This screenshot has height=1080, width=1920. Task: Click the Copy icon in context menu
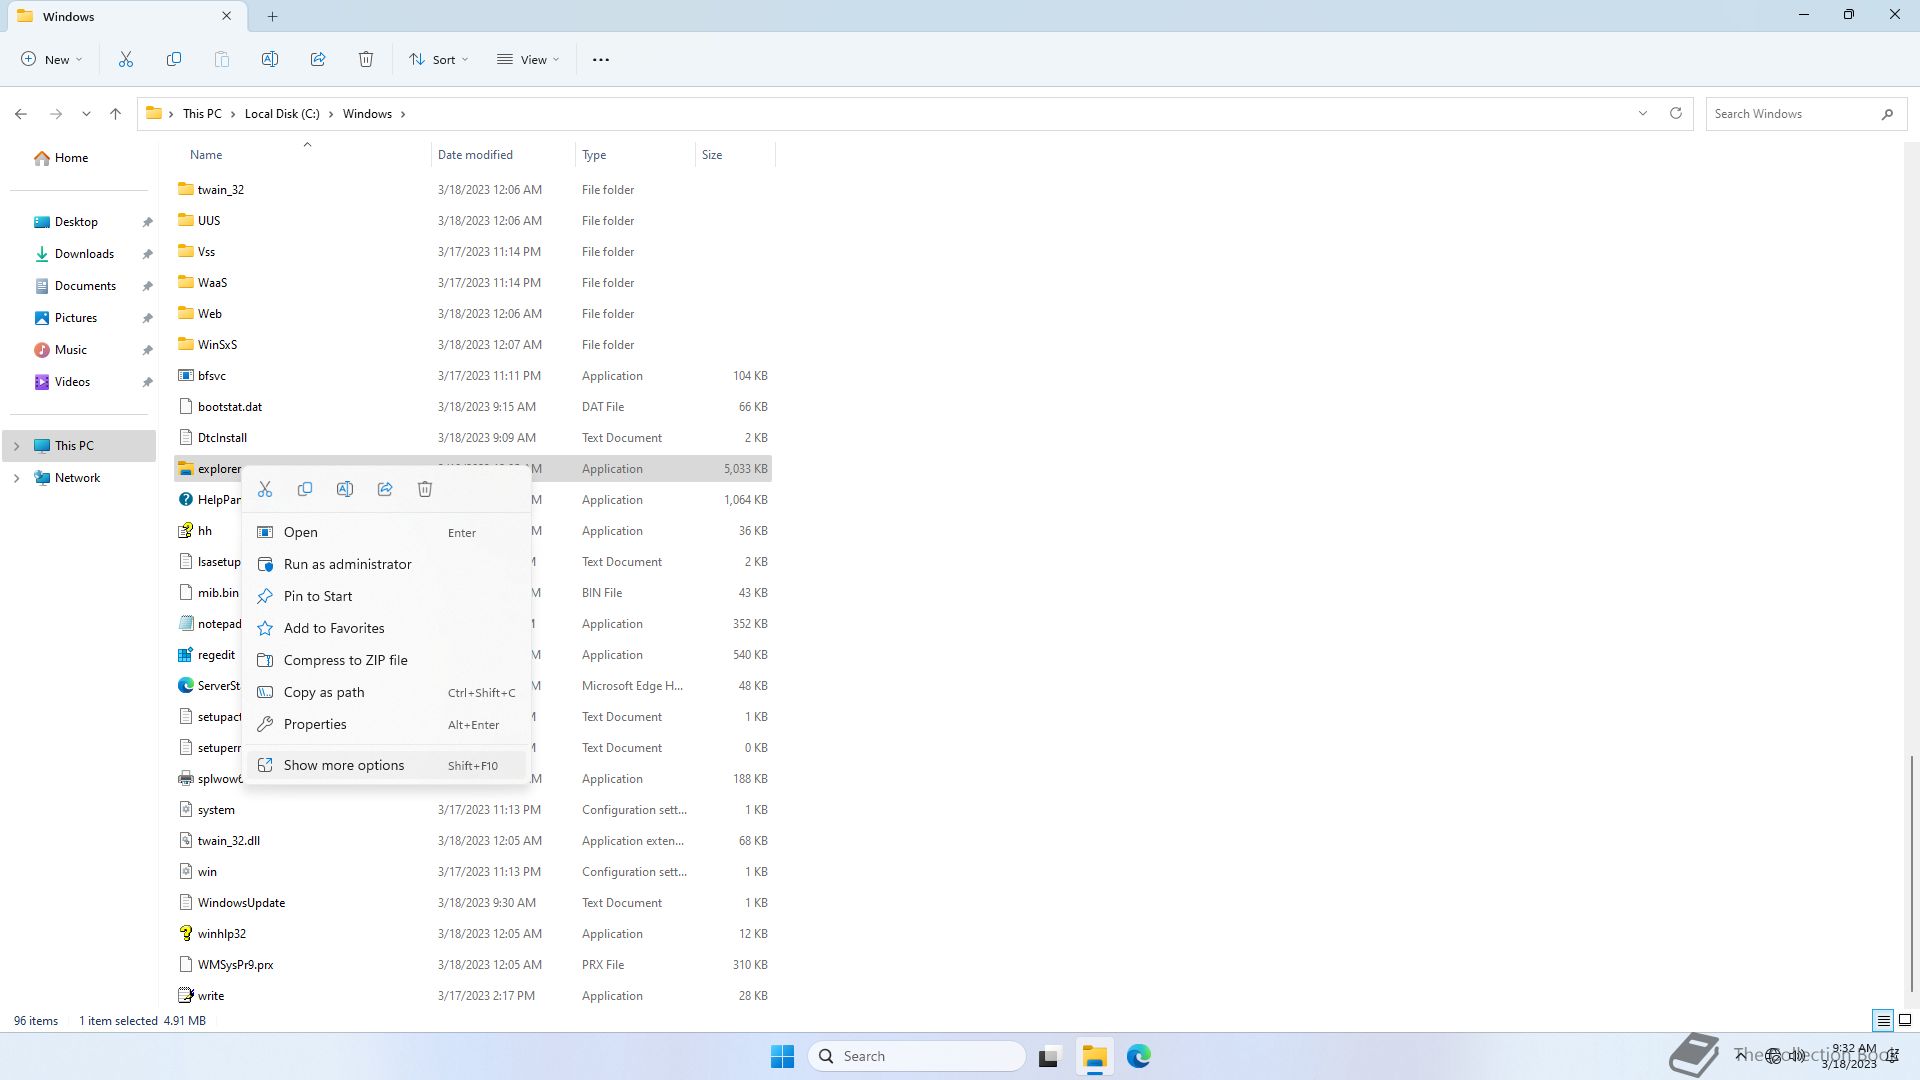click(305, 489)
